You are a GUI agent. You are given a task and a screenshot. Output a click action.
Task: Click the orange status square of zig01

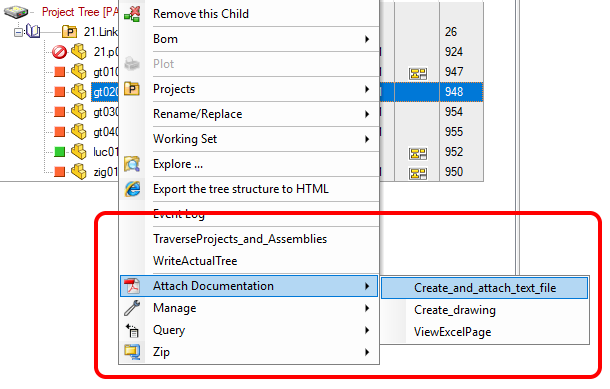click(60, 172)
